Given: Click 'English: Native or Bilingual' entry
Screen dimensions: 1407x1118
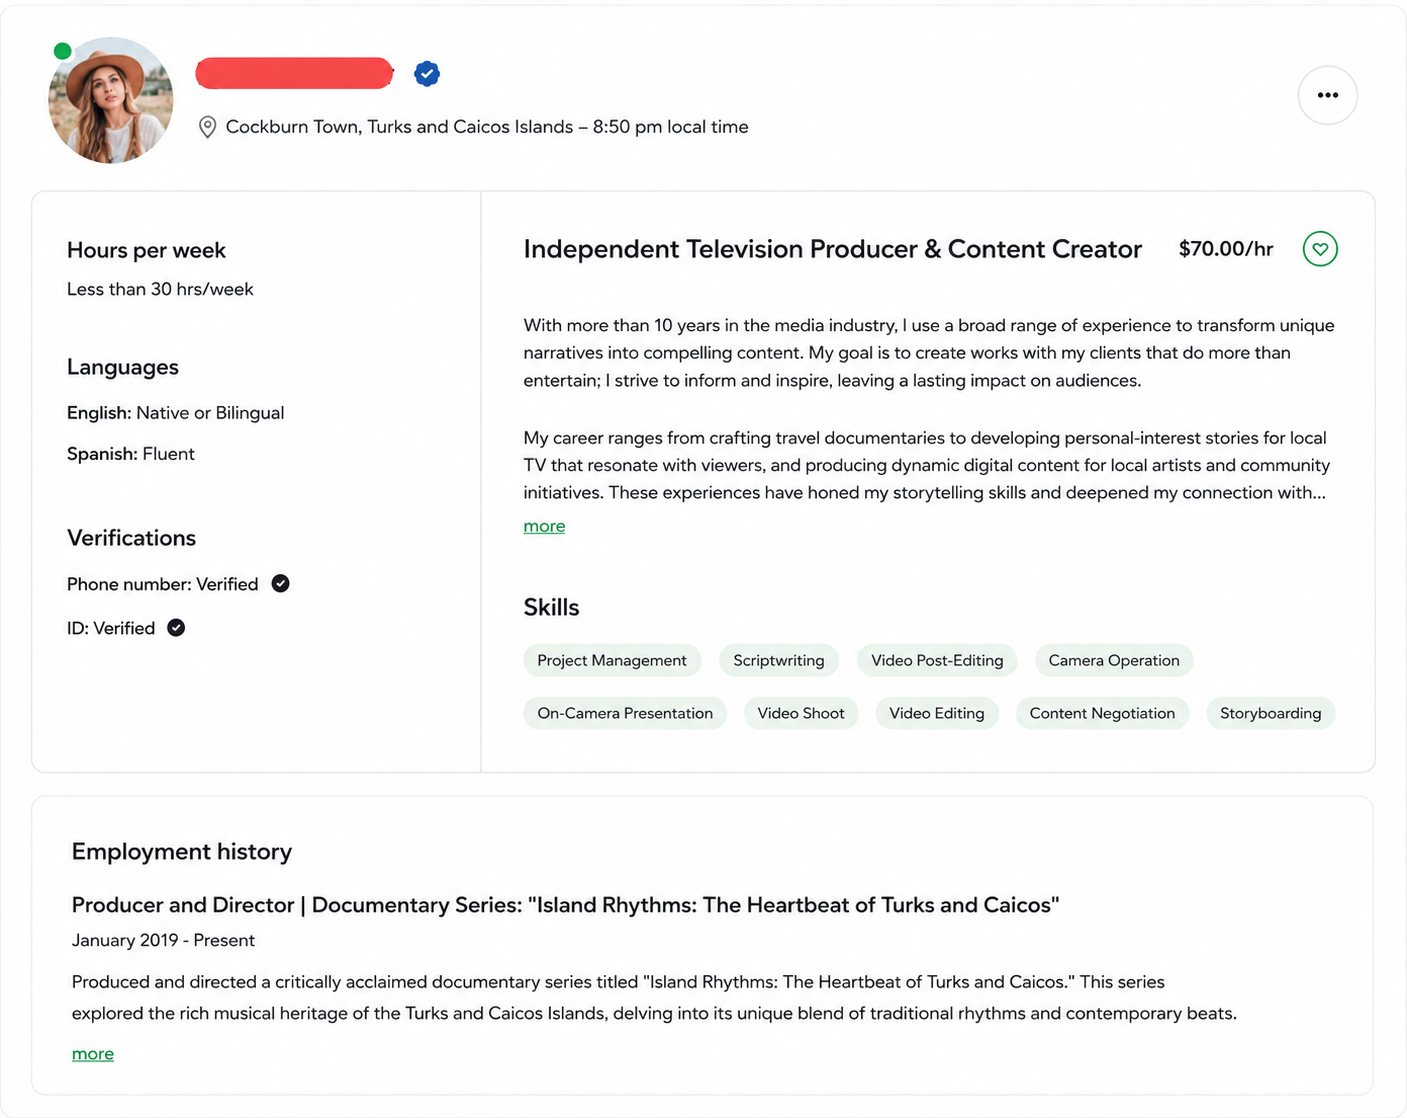Looking at the screenshot, I should (176, 413).
